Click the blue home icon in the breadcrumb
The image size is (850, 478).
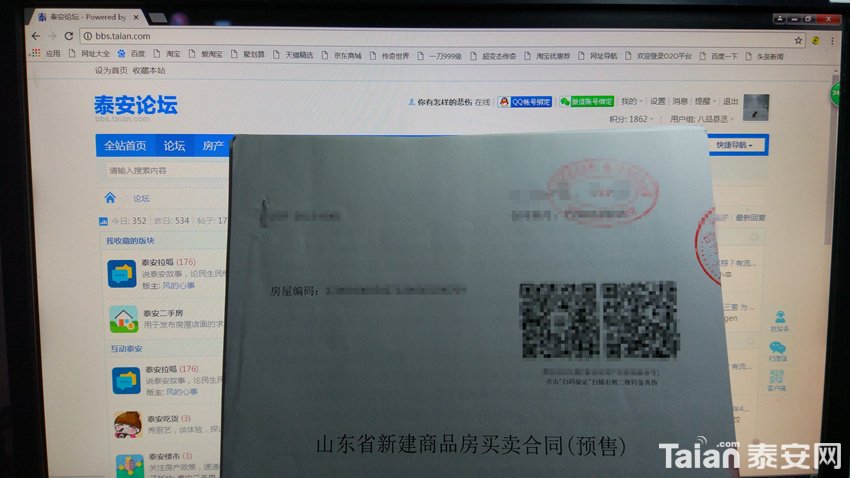click(x=110, y=198)
